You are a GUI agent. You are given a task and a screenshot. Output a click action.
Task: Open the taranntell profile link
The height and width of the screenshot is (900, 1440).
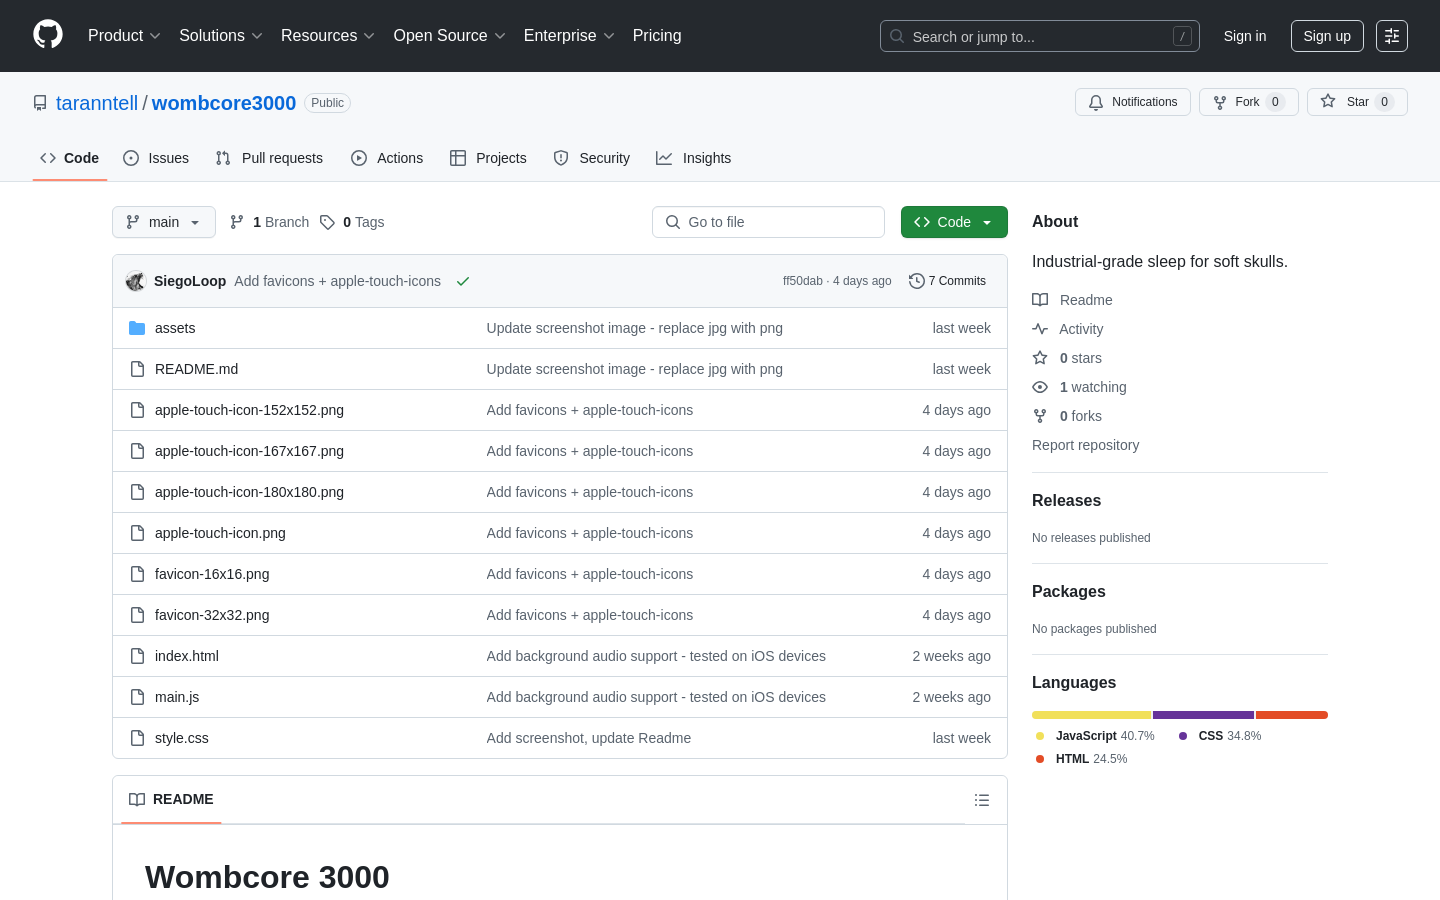[97, 103]
